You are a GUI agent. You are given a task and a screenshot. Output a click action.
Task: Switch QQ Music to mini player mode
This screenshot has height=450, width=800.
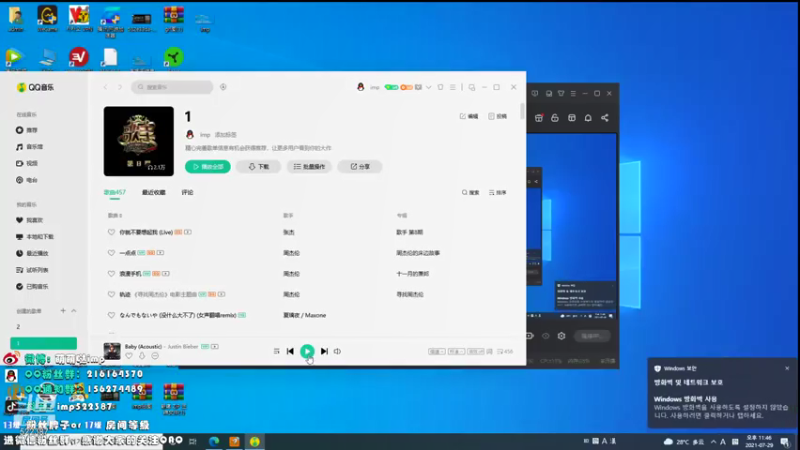pyautogui.click(x=472, y=87)
